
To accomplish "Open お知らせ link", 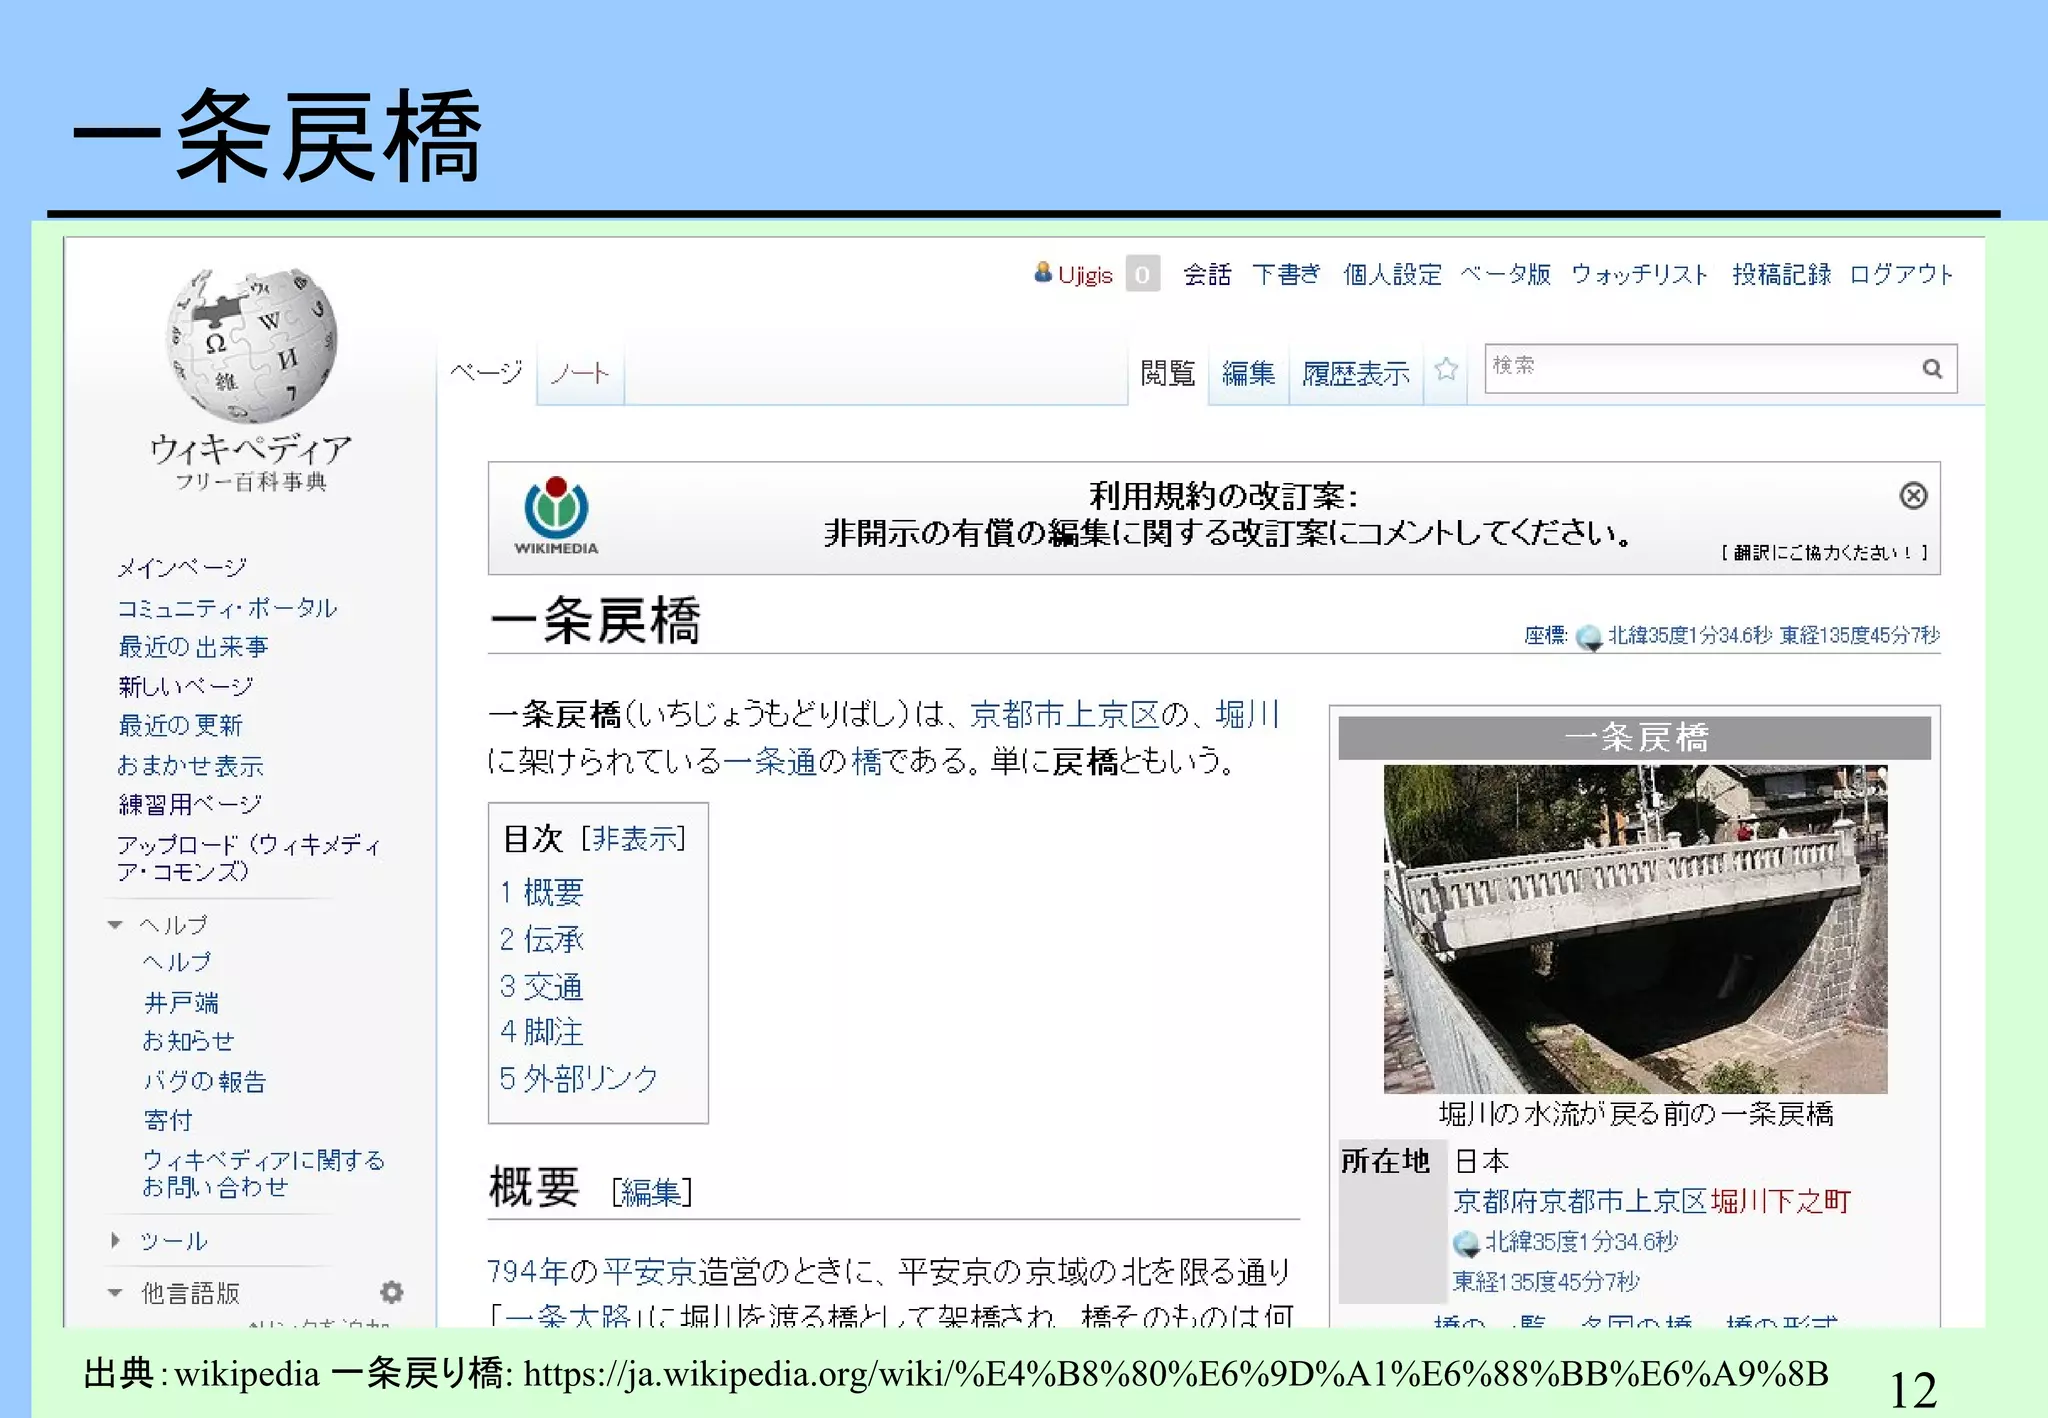I will coord(188,1041).
